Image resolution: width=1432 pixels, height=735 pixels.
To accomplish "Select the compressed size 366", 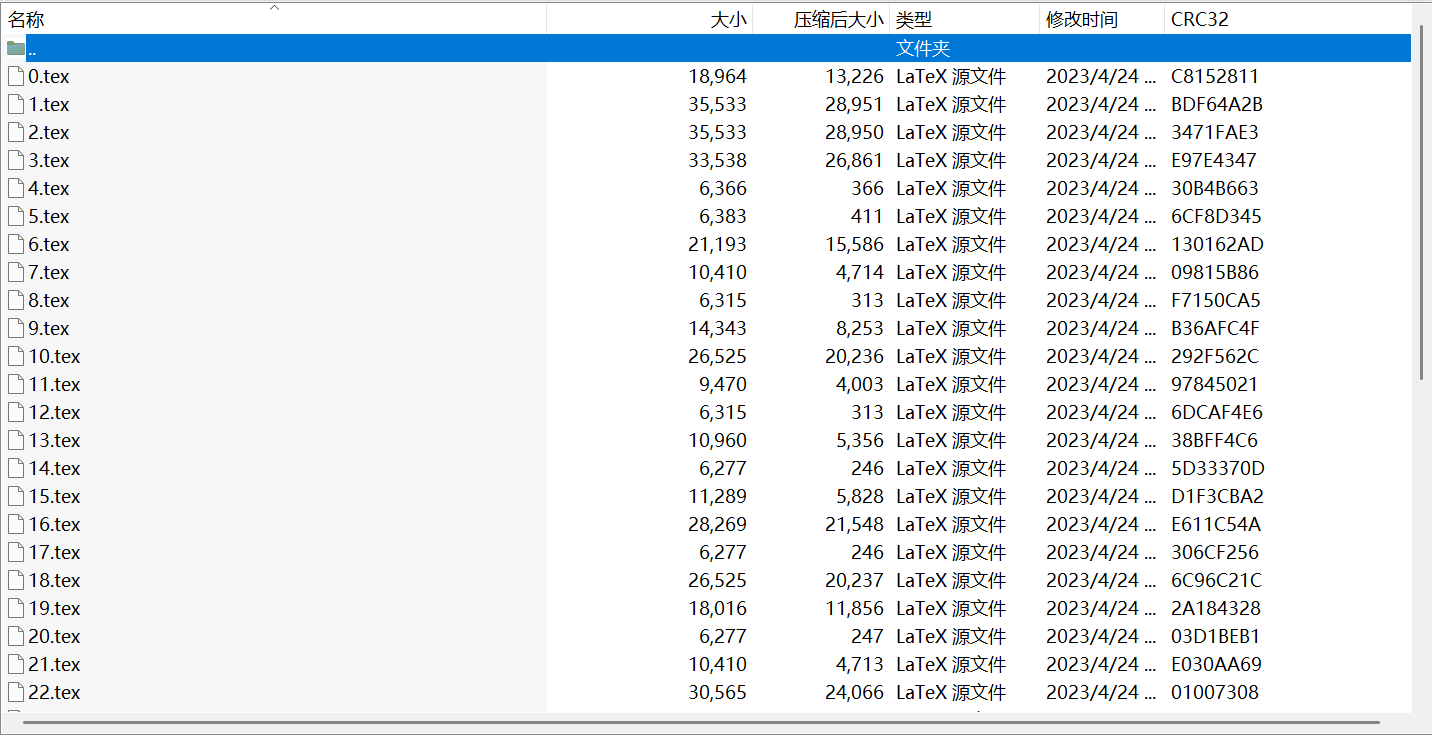I will (868, 188).
